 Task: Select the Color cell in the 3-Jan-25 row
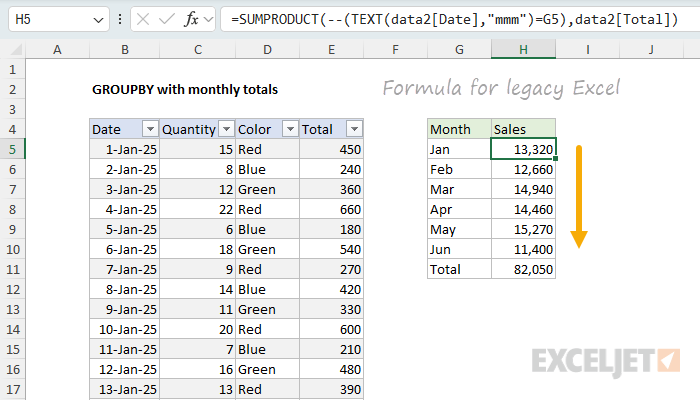267,189
